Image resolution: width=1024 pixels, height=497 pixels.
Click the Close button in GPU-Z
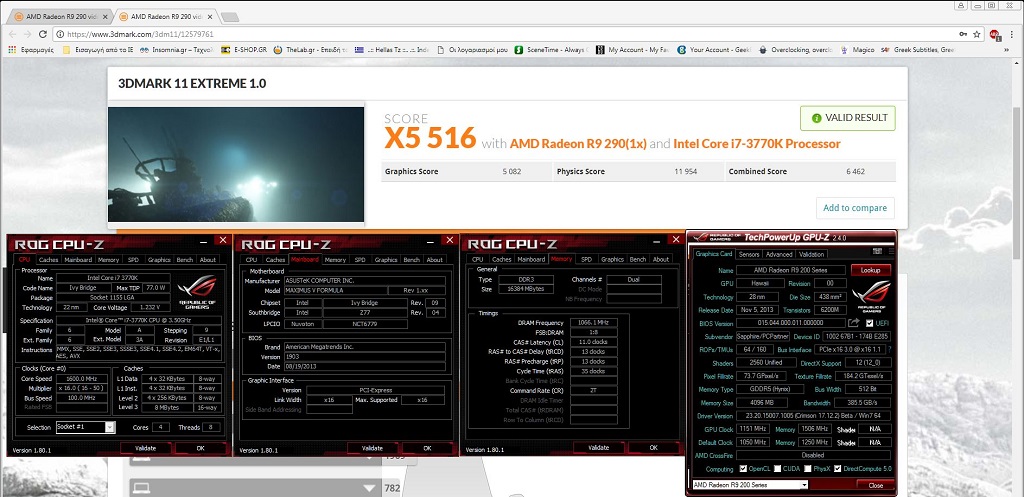(x=876, y=485)
